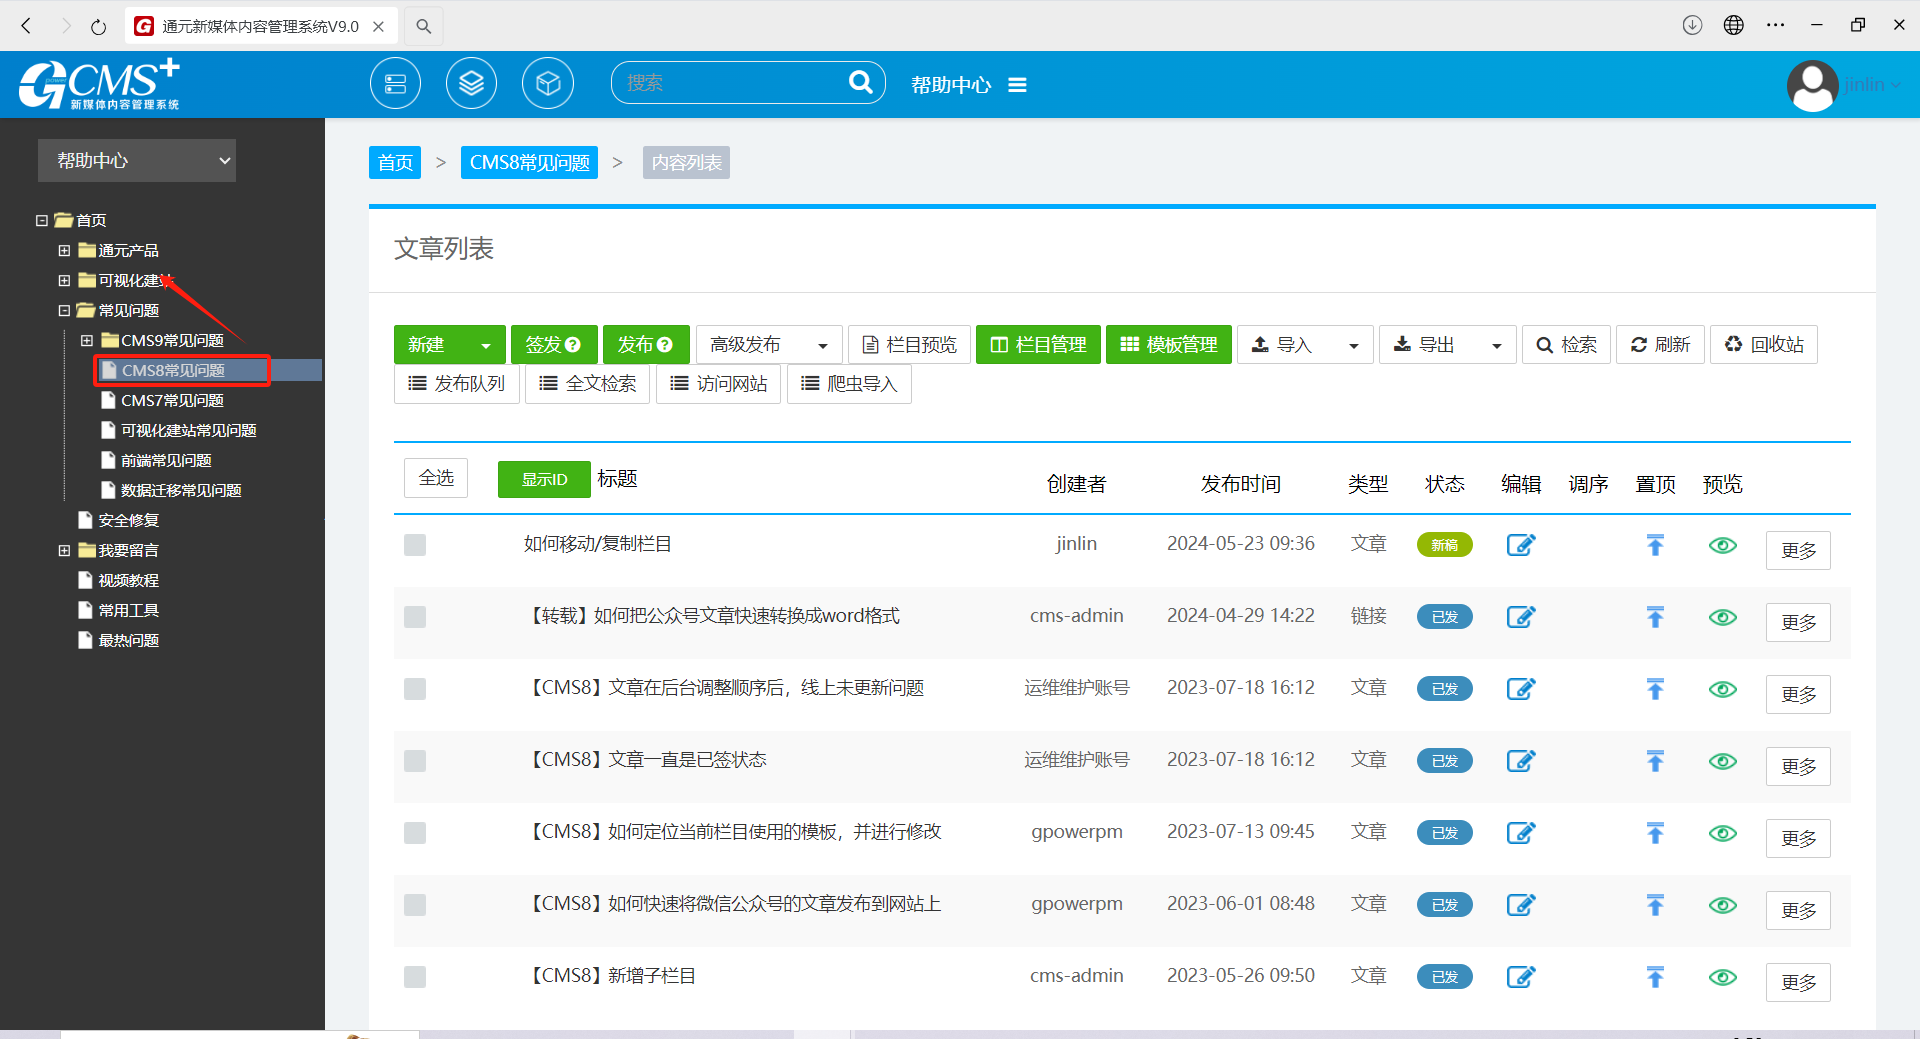
Task: Open the hamburger menu beside 帮助中心
Action: (x=1017, y=85)
